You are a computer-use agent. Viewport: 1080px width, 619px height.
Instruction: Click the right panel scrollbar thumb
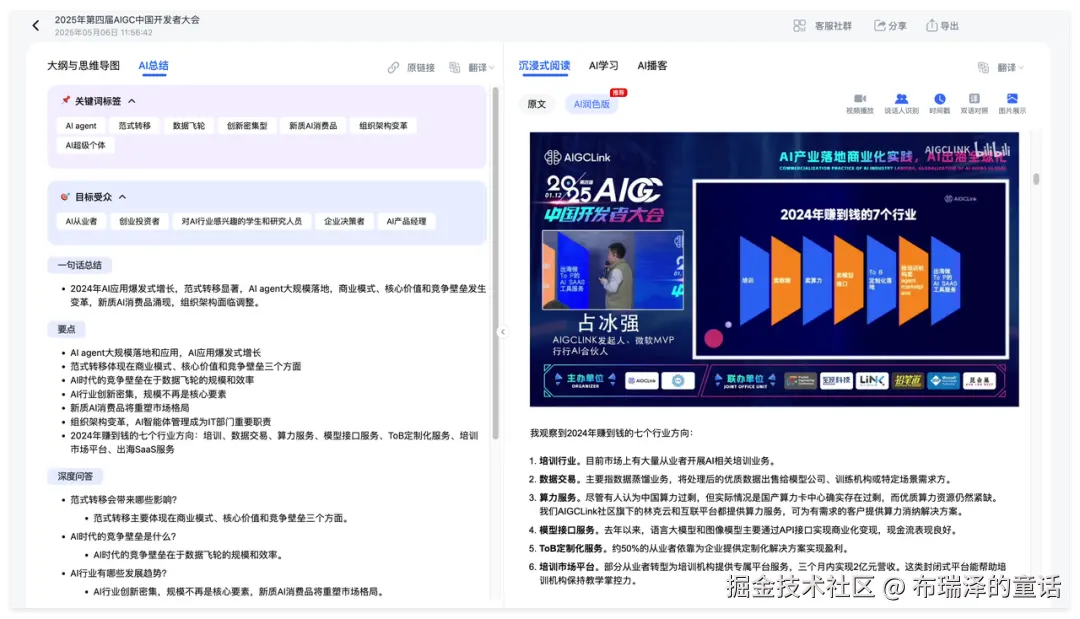tap(1036, 179)
